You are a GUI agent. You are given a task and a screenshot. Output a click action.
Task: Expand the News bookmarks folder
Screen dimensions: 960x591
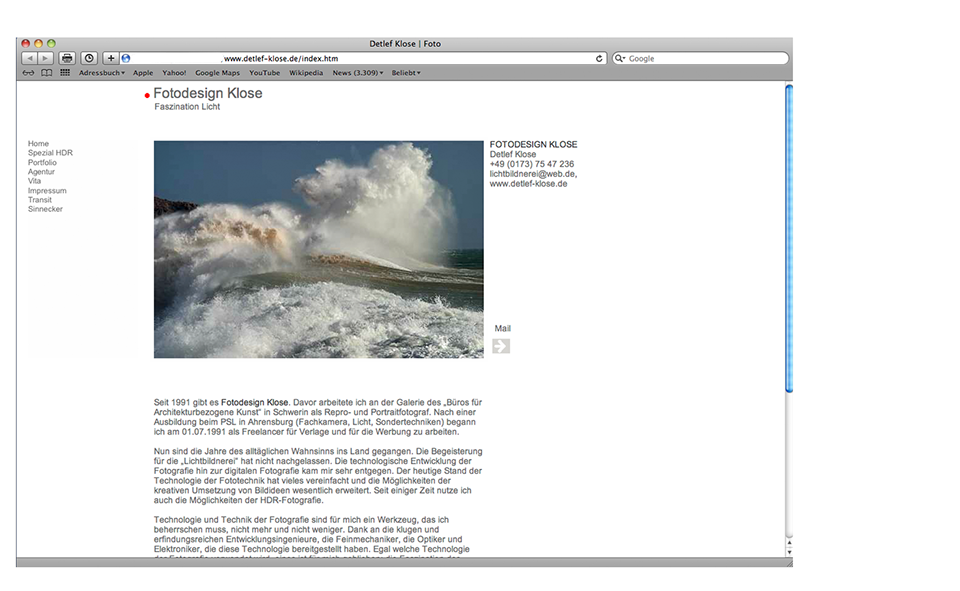[358, 73]
